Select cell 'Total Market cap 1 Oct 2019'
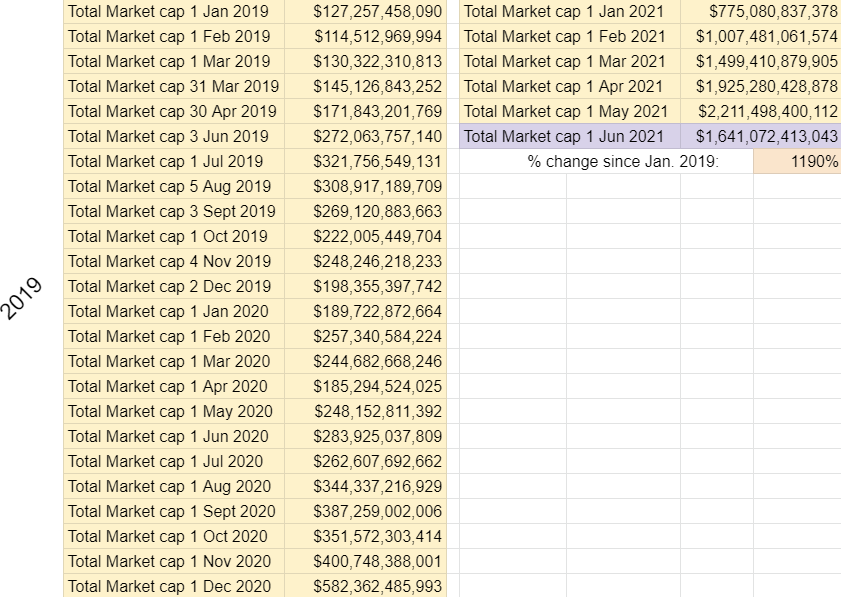The image size is (841, 597). point(174,237)
